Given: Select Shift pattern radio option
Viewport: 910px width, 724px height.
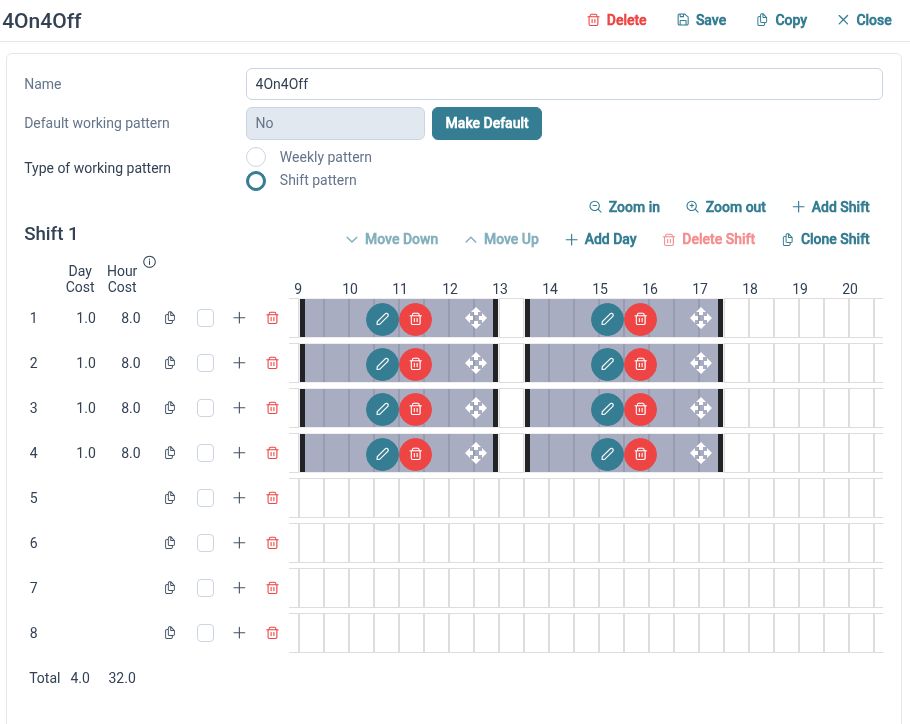Looking at the screenshot, I should click(x=256, y=180).
